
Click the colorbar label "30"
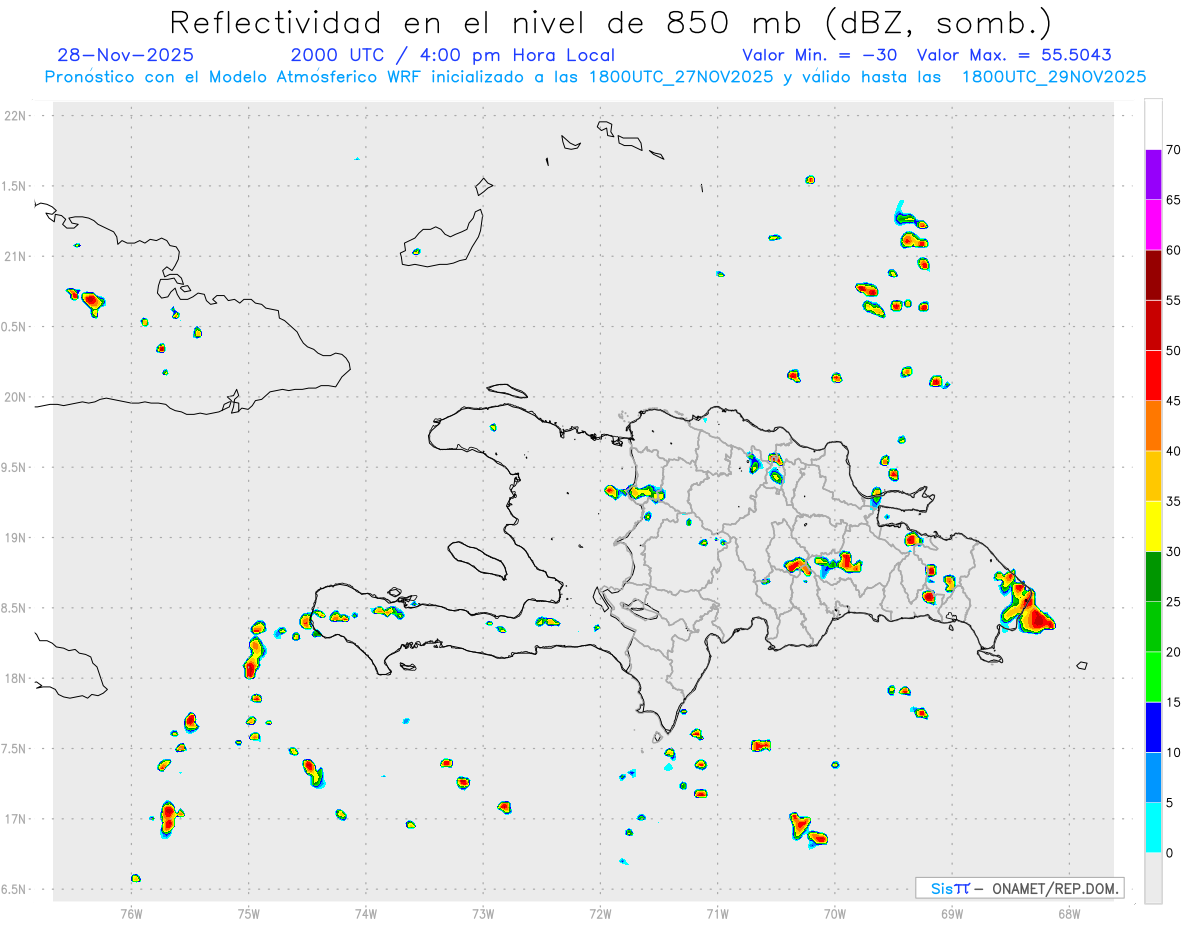(1174, 552)
